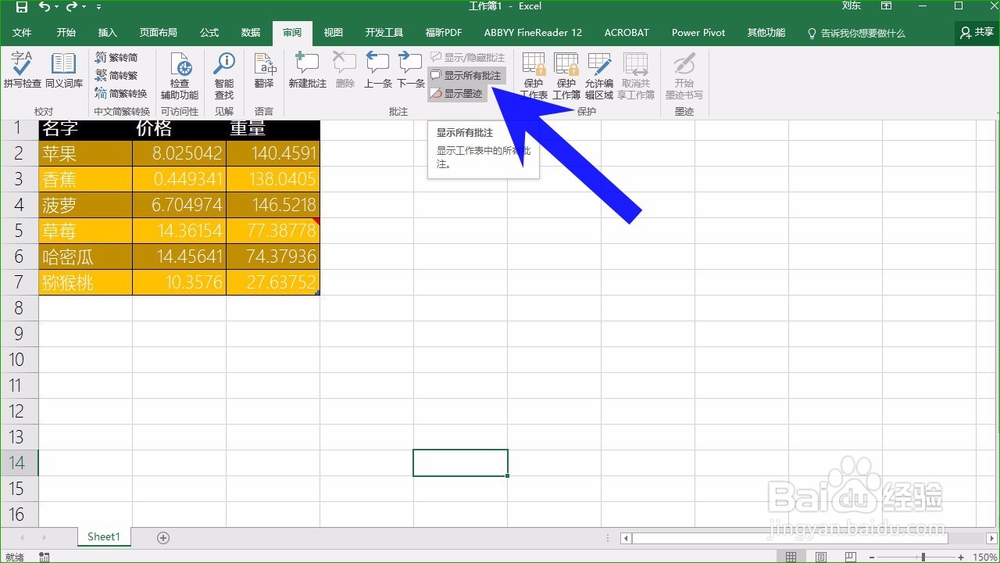This screenshot has height=563, width=1000.
Task: Convert simplified Chinese to traditional
Action: coord(116,75)
